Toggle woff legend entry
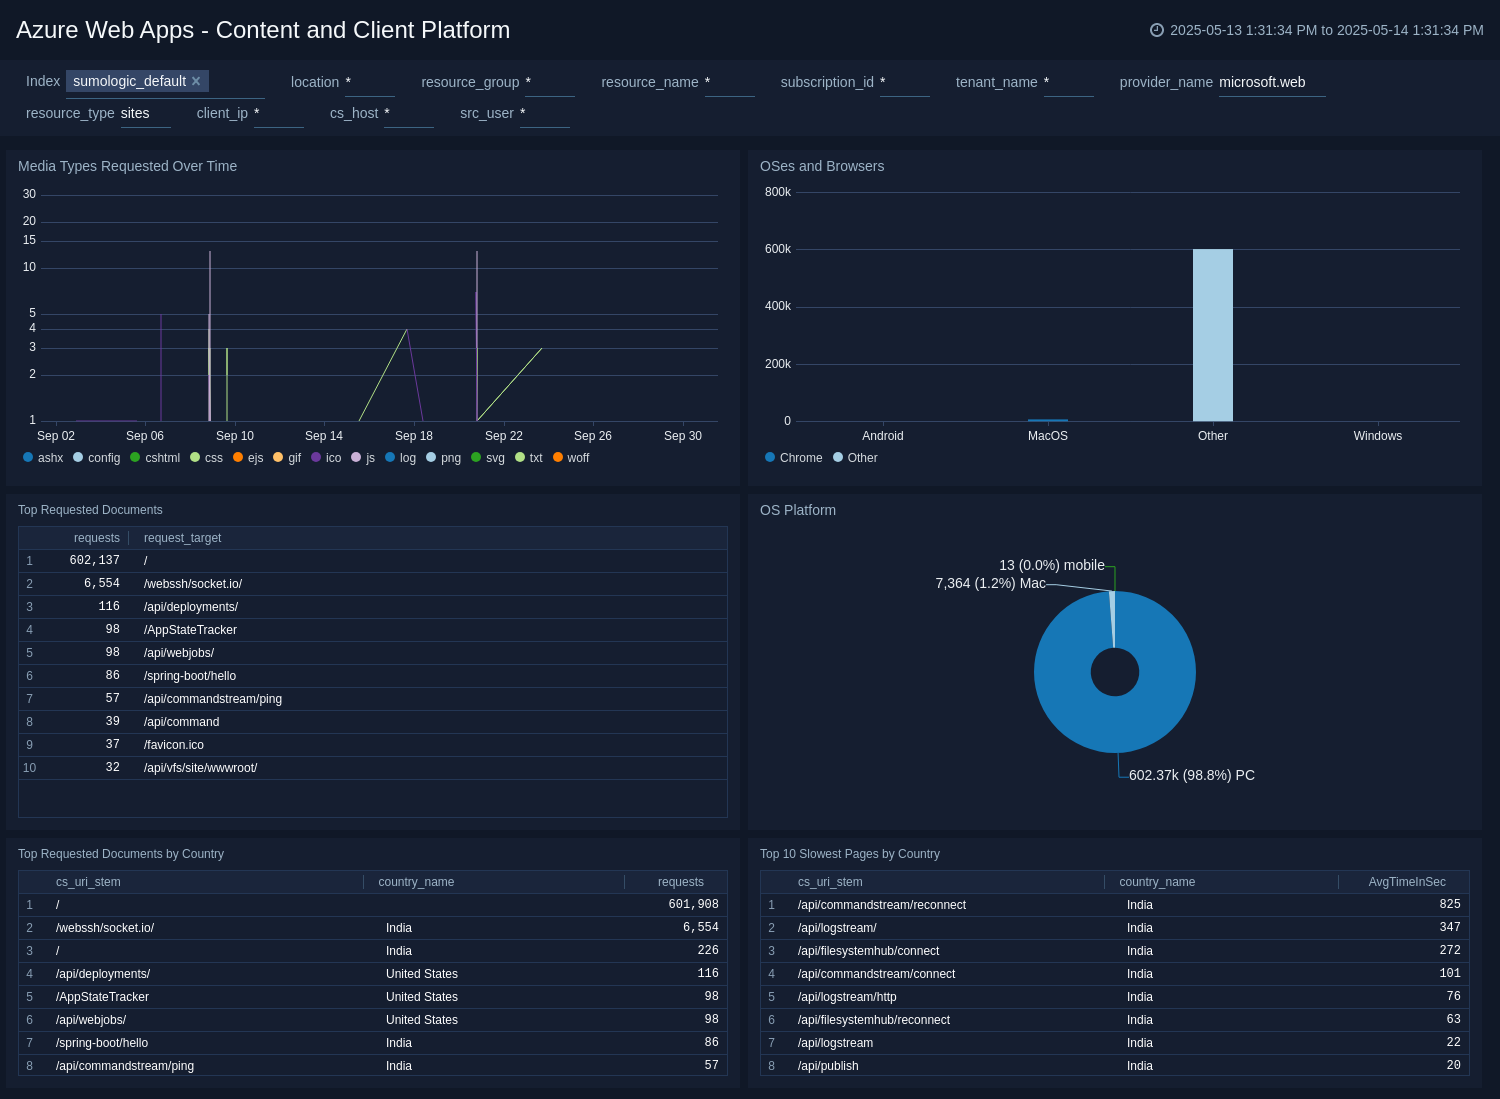 [571, 458]
